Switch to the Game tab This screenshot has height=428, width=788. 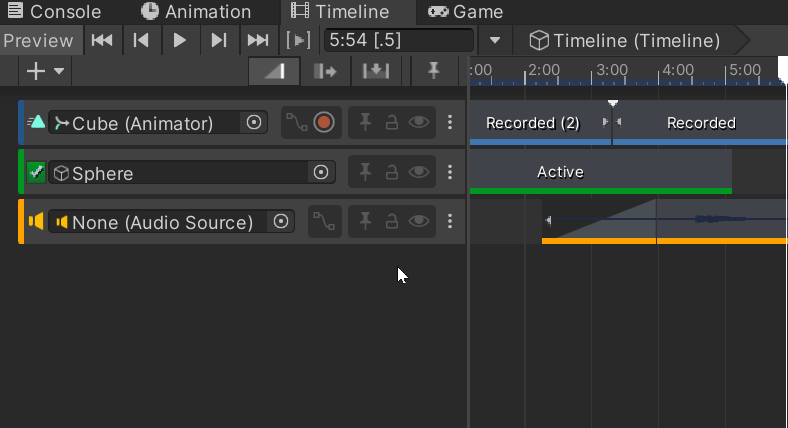465,12
